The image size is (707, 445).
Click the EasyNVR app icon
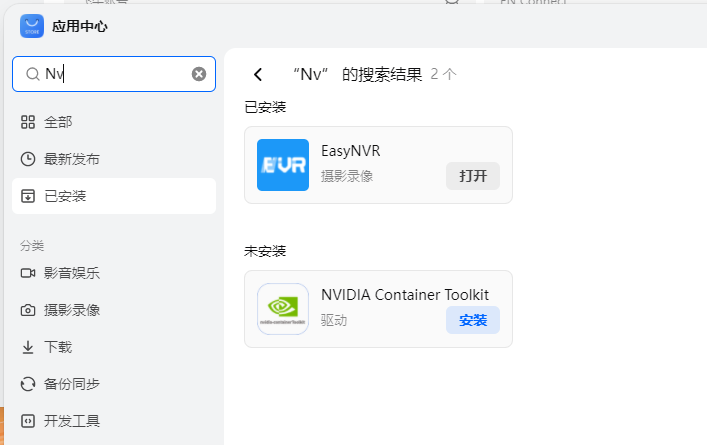coord(283,165)
